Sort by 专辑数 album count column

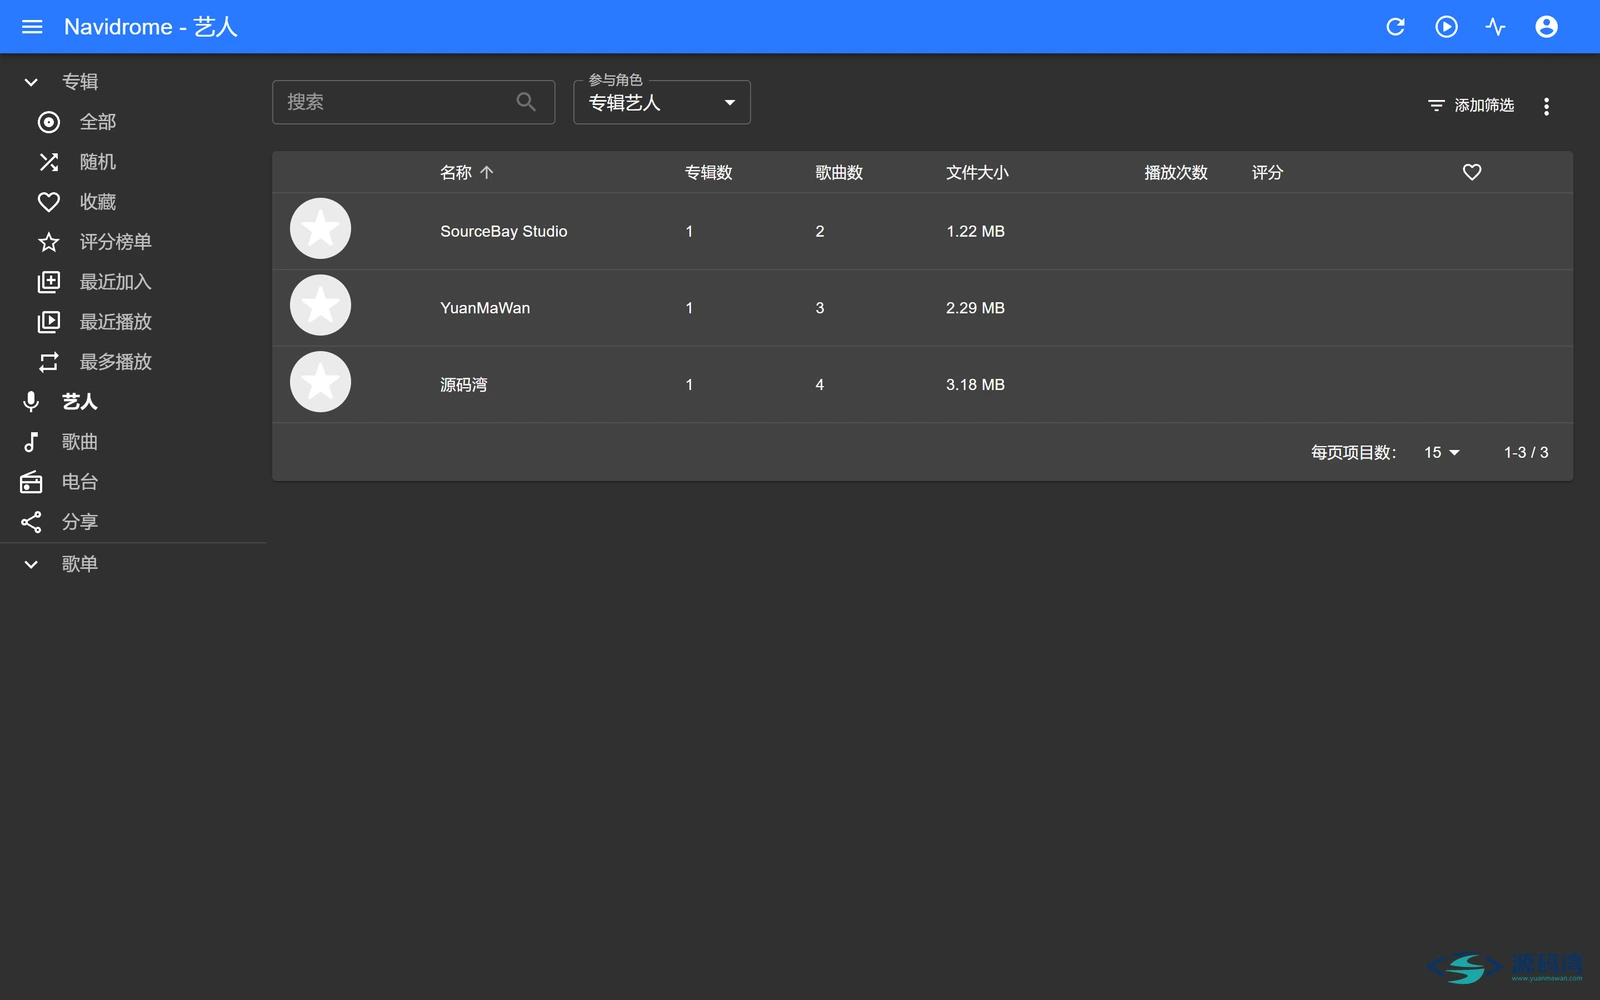[708, 172]
